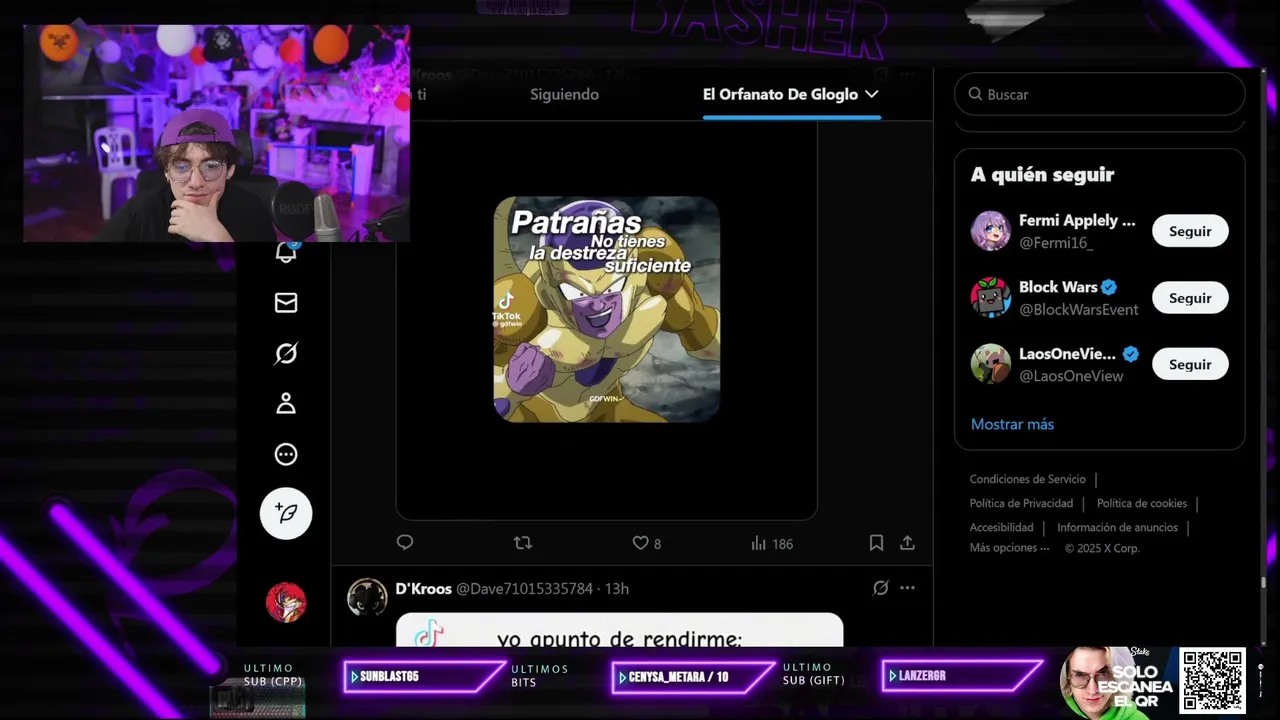This screenshot has height=720, width=1280.
Task: Open more options circle icon in sidebar
Action: (x=286, y=454)
